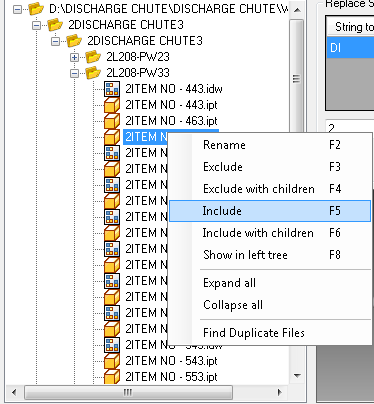Click the vertical scrollbar down arrow of tree
This screenshot has height=404, width=374.
click(x=297, y=376)
